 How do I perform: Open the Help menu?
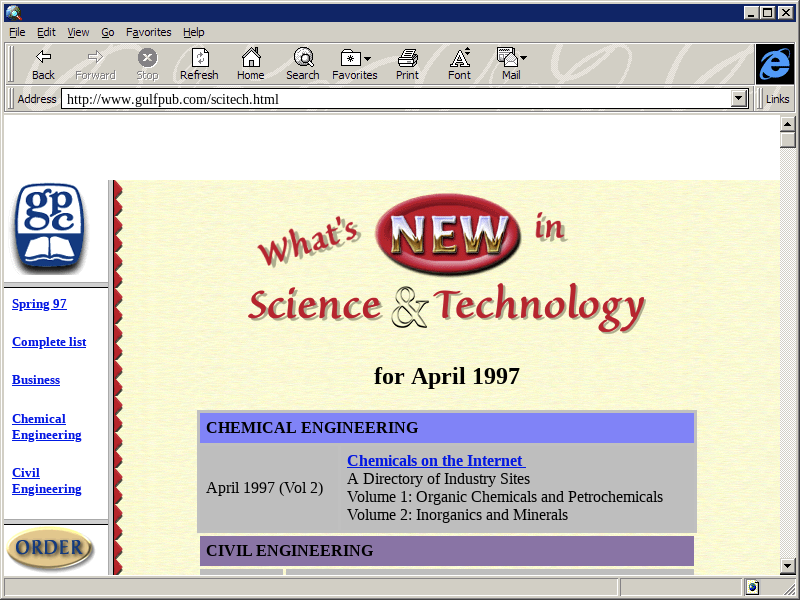click(193, 32)
